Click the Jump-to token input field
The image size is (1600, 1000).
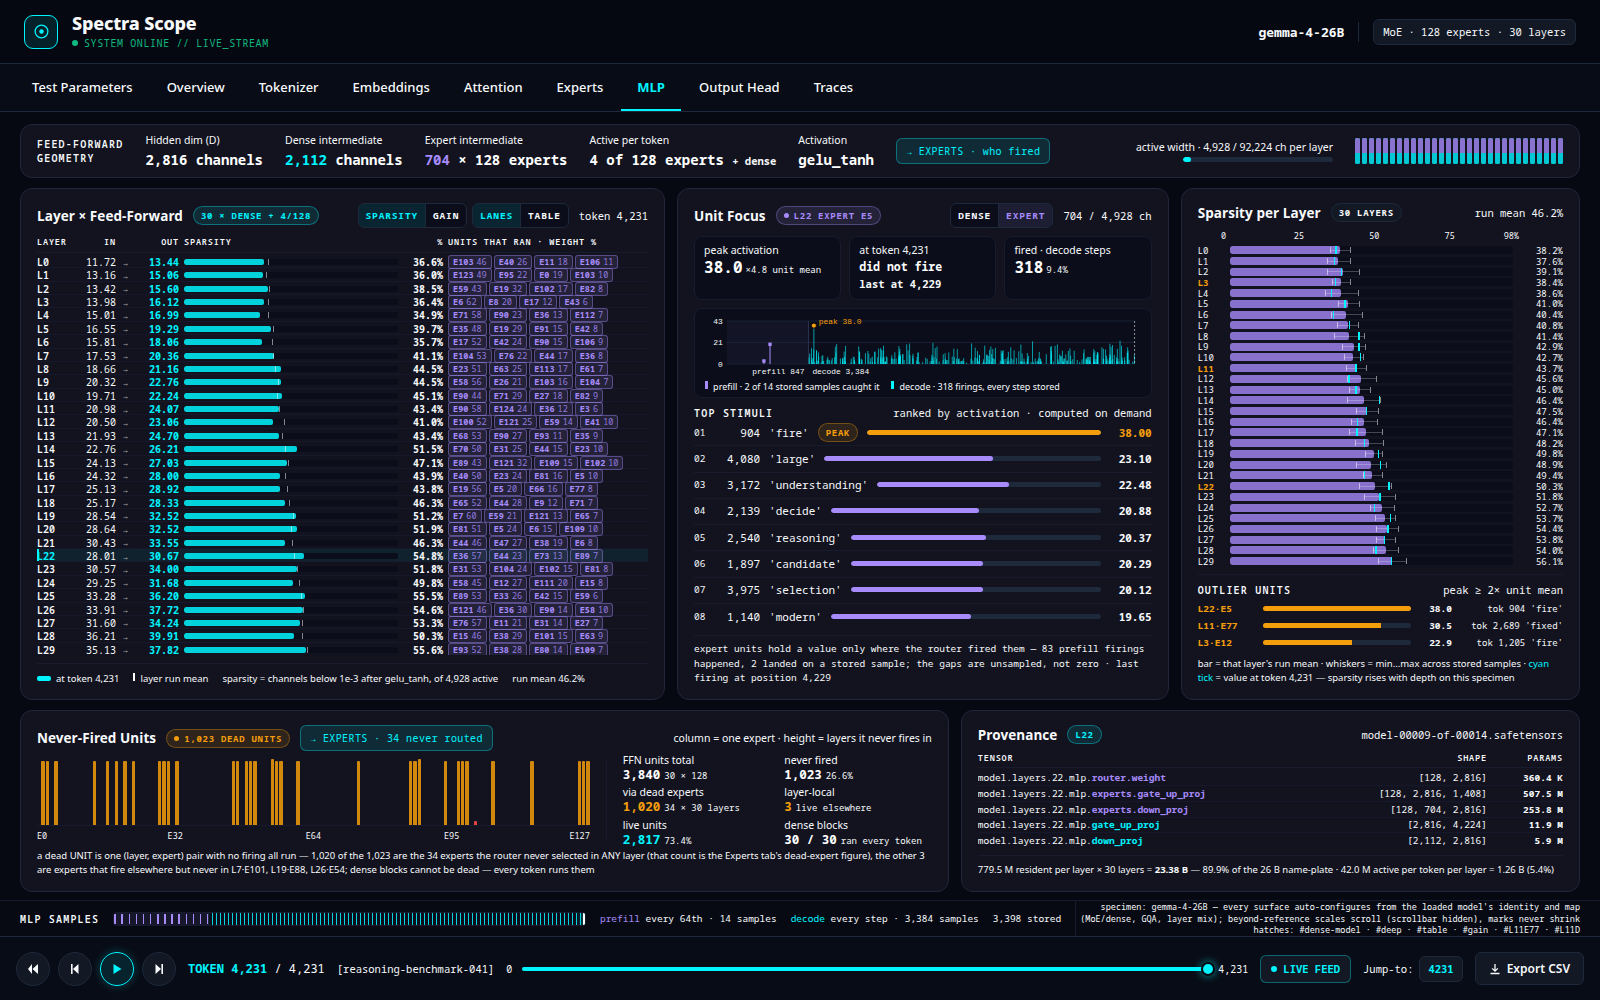click(x=1441, y=969)
